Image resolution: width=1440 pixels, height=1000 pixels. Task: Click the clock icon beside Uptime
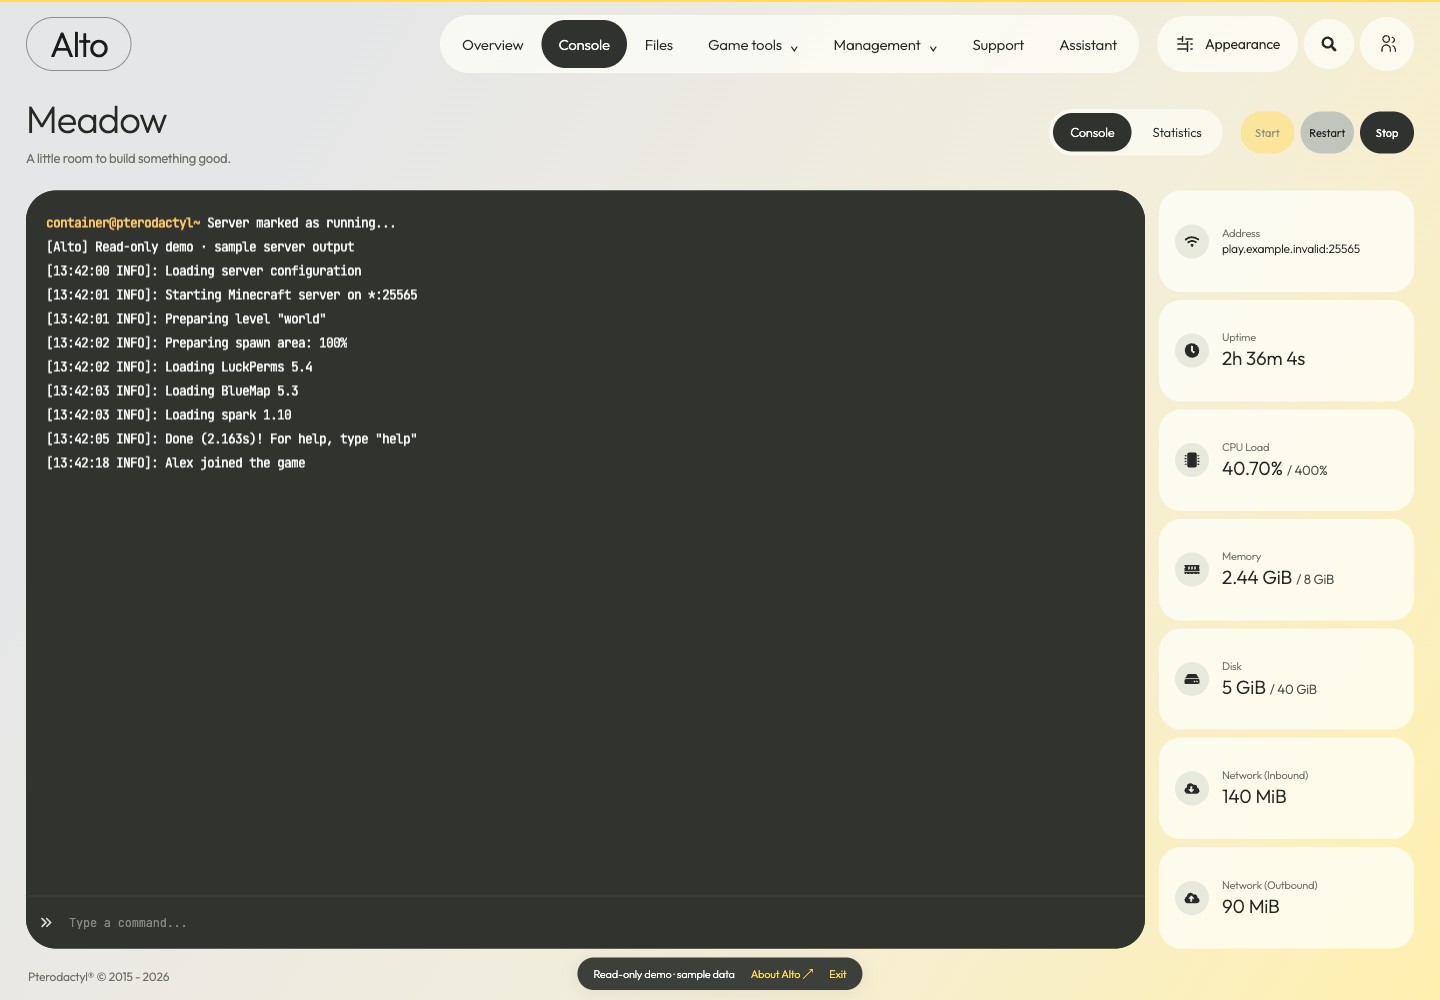pyautogui.click(x=1192, y=350)
